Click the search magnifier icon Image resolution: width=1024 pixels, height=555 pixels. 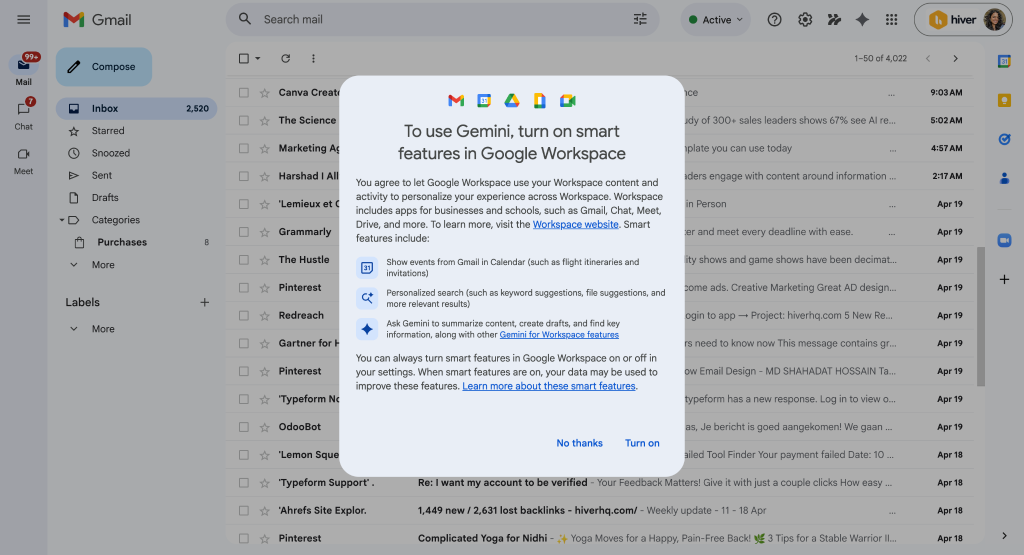(245, 19)
